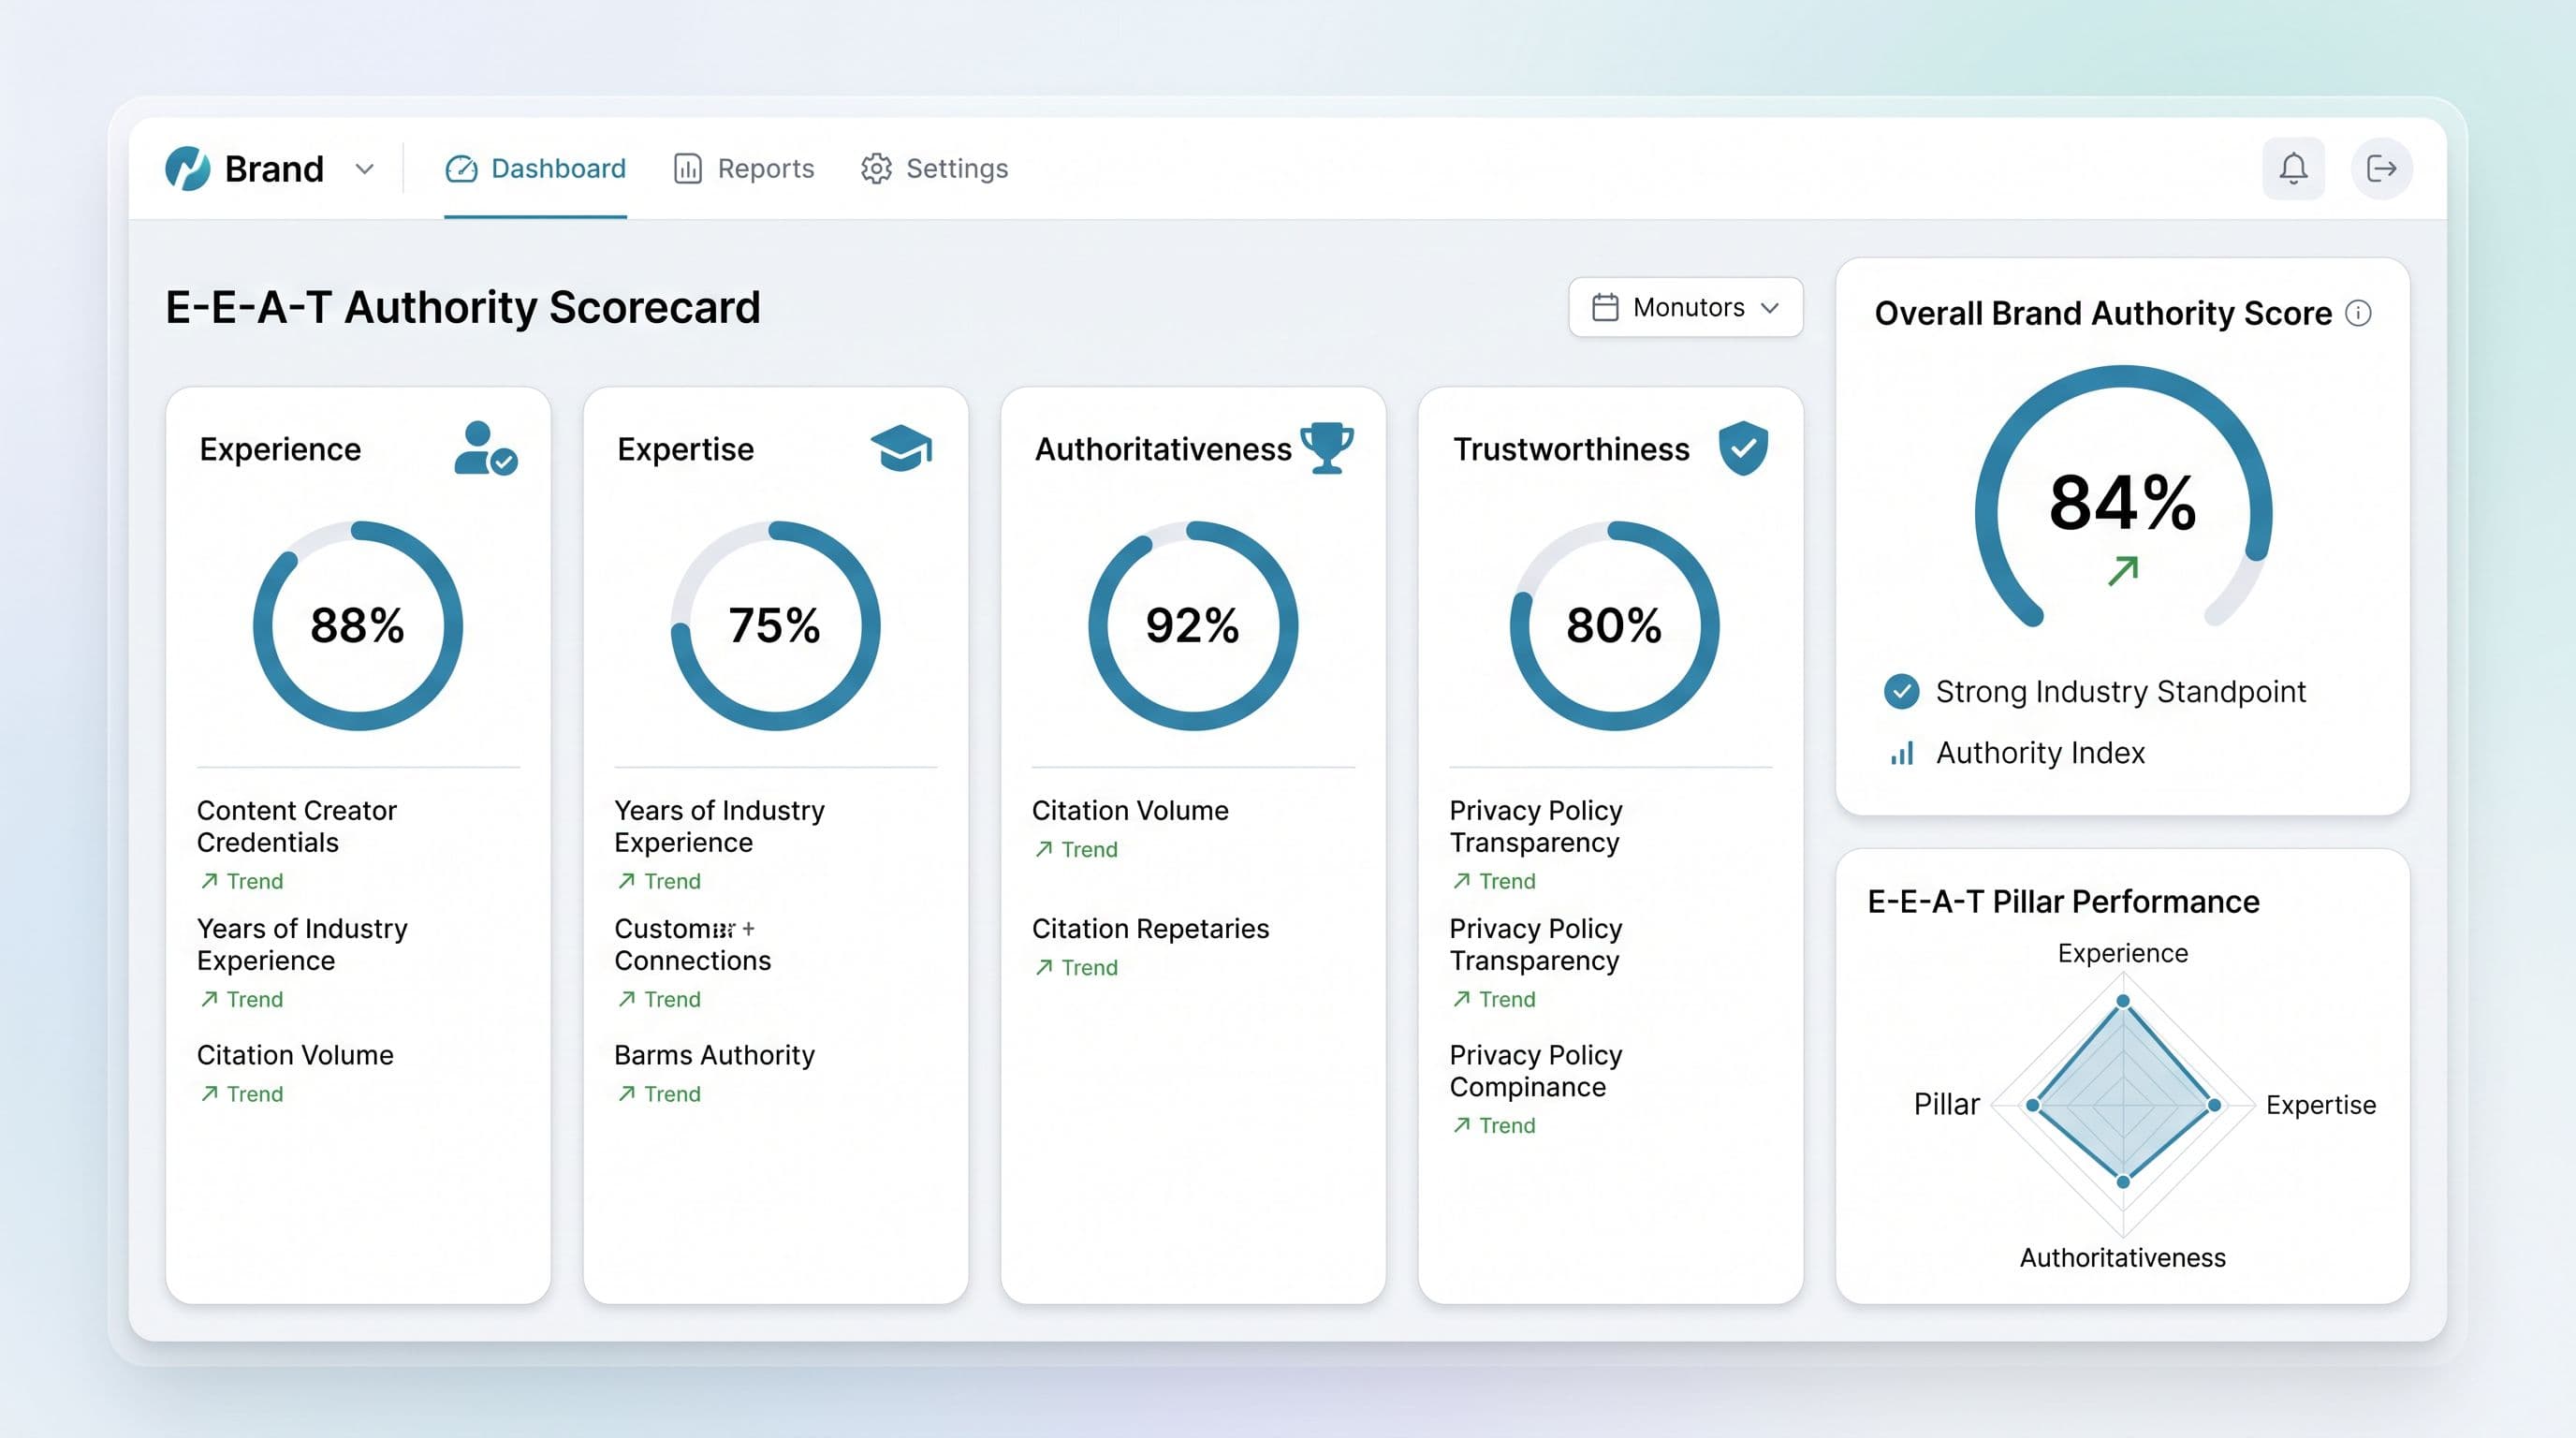Select Customer Connections metric
2576x1438 pixels.
coord(692,944)
